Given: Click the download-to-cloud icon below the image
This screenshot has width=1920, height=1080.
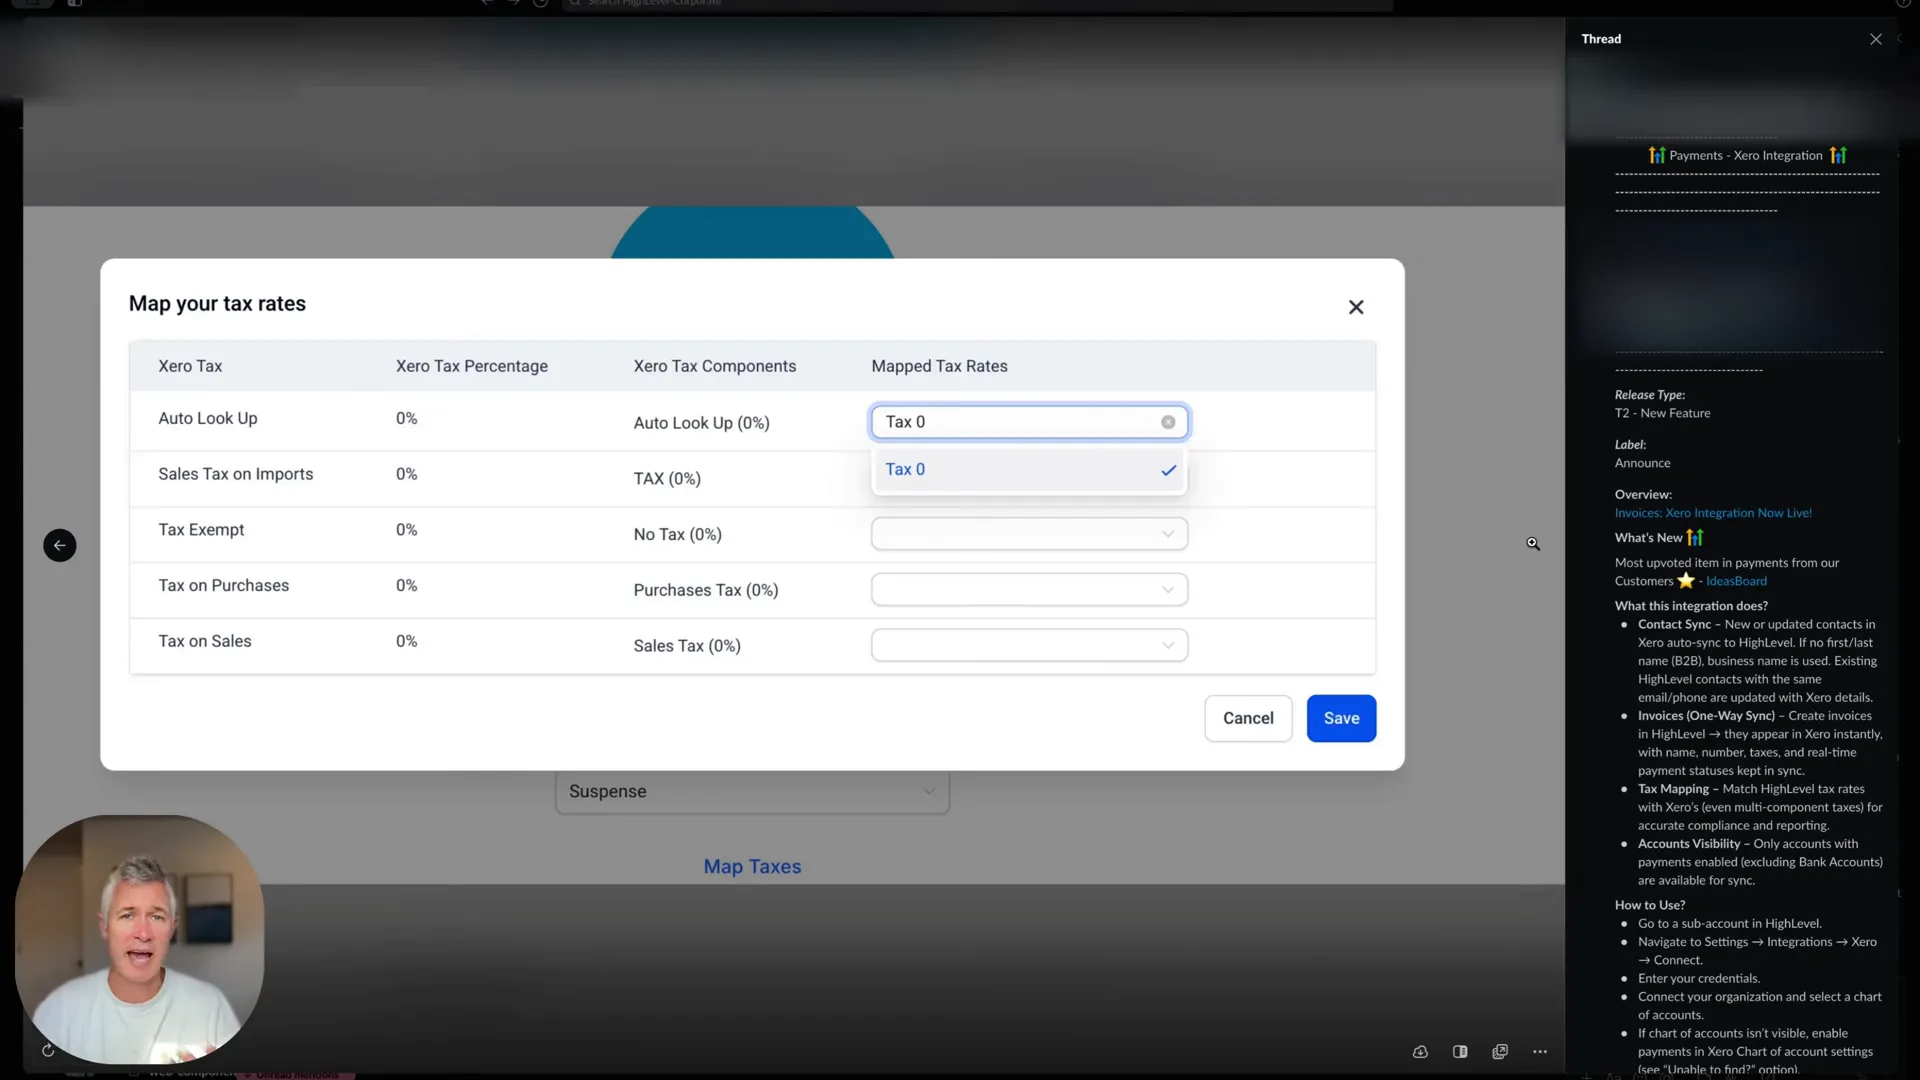Looking at the screenshot, I should click(x=1420, y=1051).
